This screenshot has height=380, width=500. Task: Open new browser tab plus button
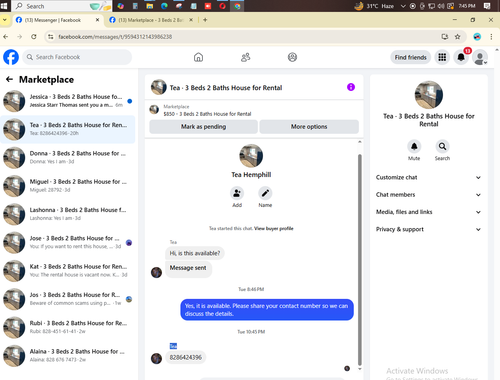(205, 20)
